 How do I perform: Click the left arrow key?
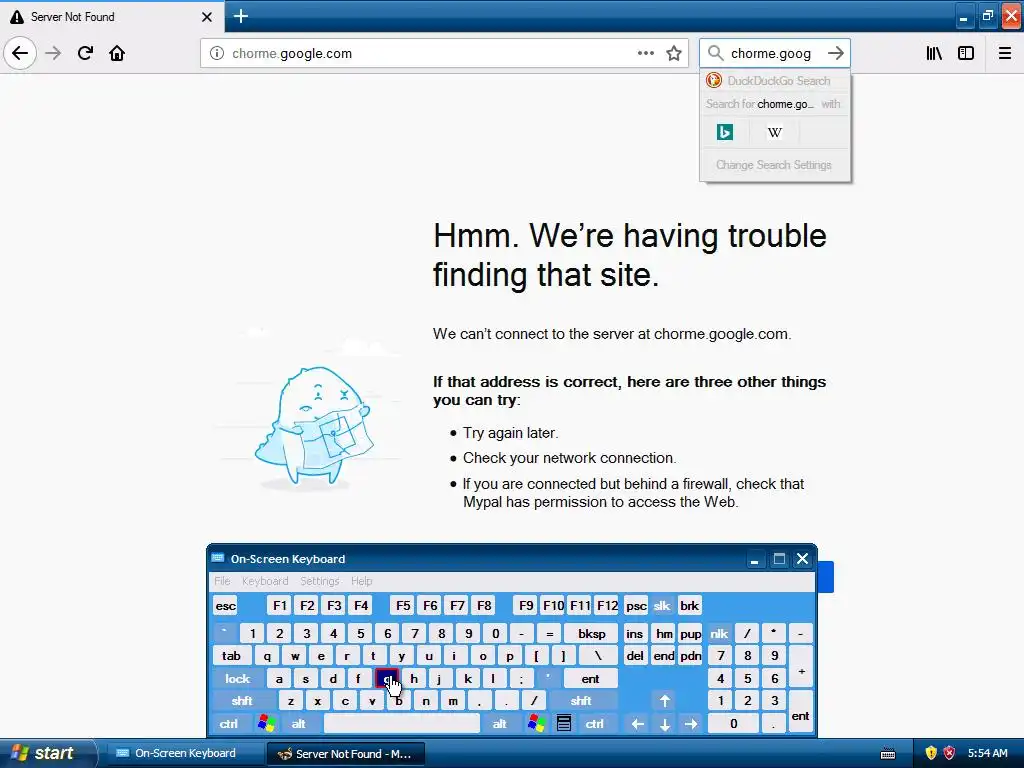(x=638, y=724)
